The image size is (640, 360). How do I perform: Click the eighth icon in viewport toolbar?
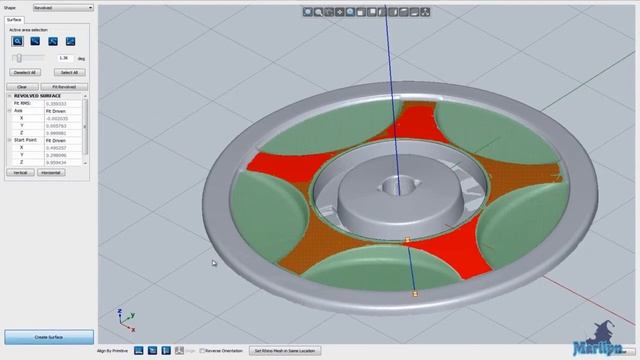point(382,12)
